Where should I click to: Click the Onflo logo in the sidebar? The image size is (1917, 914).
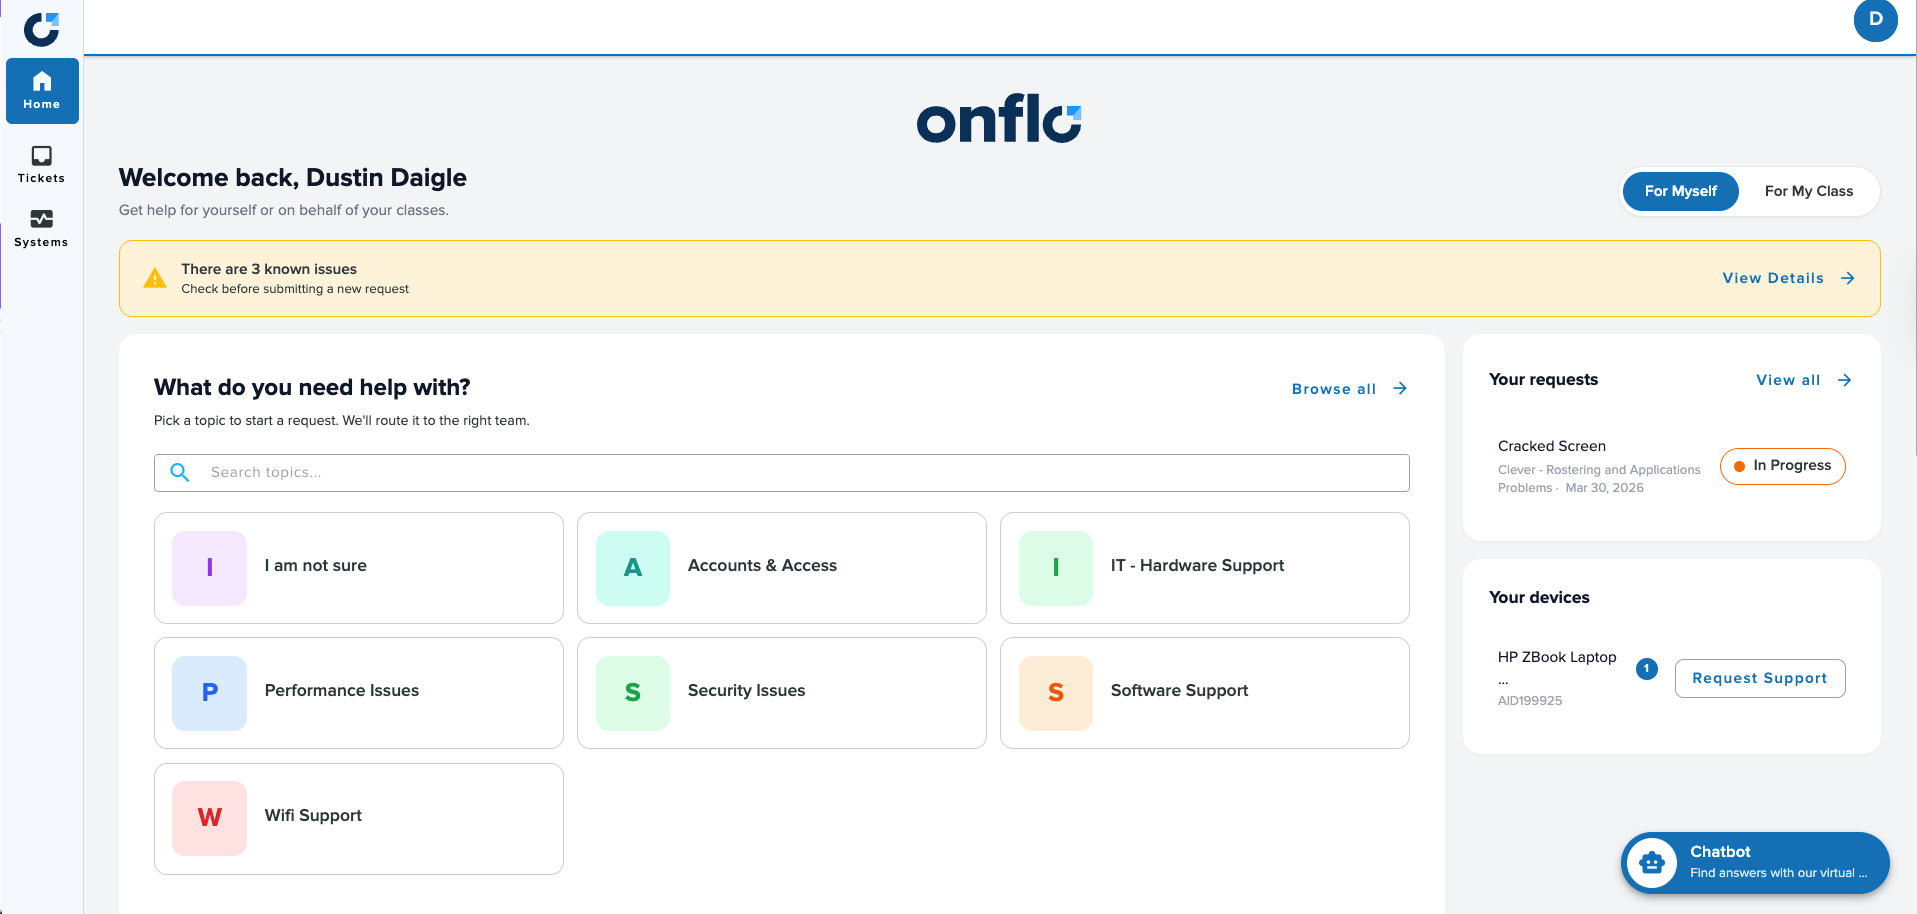coord(42,29)
